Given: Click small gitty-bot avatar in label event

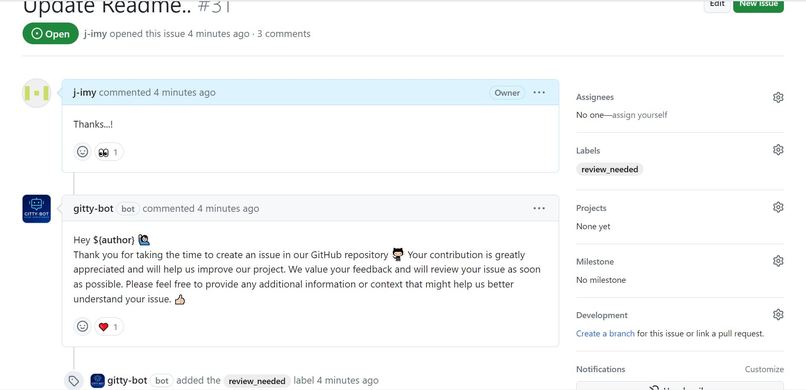Looking at the screenshot, I should (x=98, y=381).
